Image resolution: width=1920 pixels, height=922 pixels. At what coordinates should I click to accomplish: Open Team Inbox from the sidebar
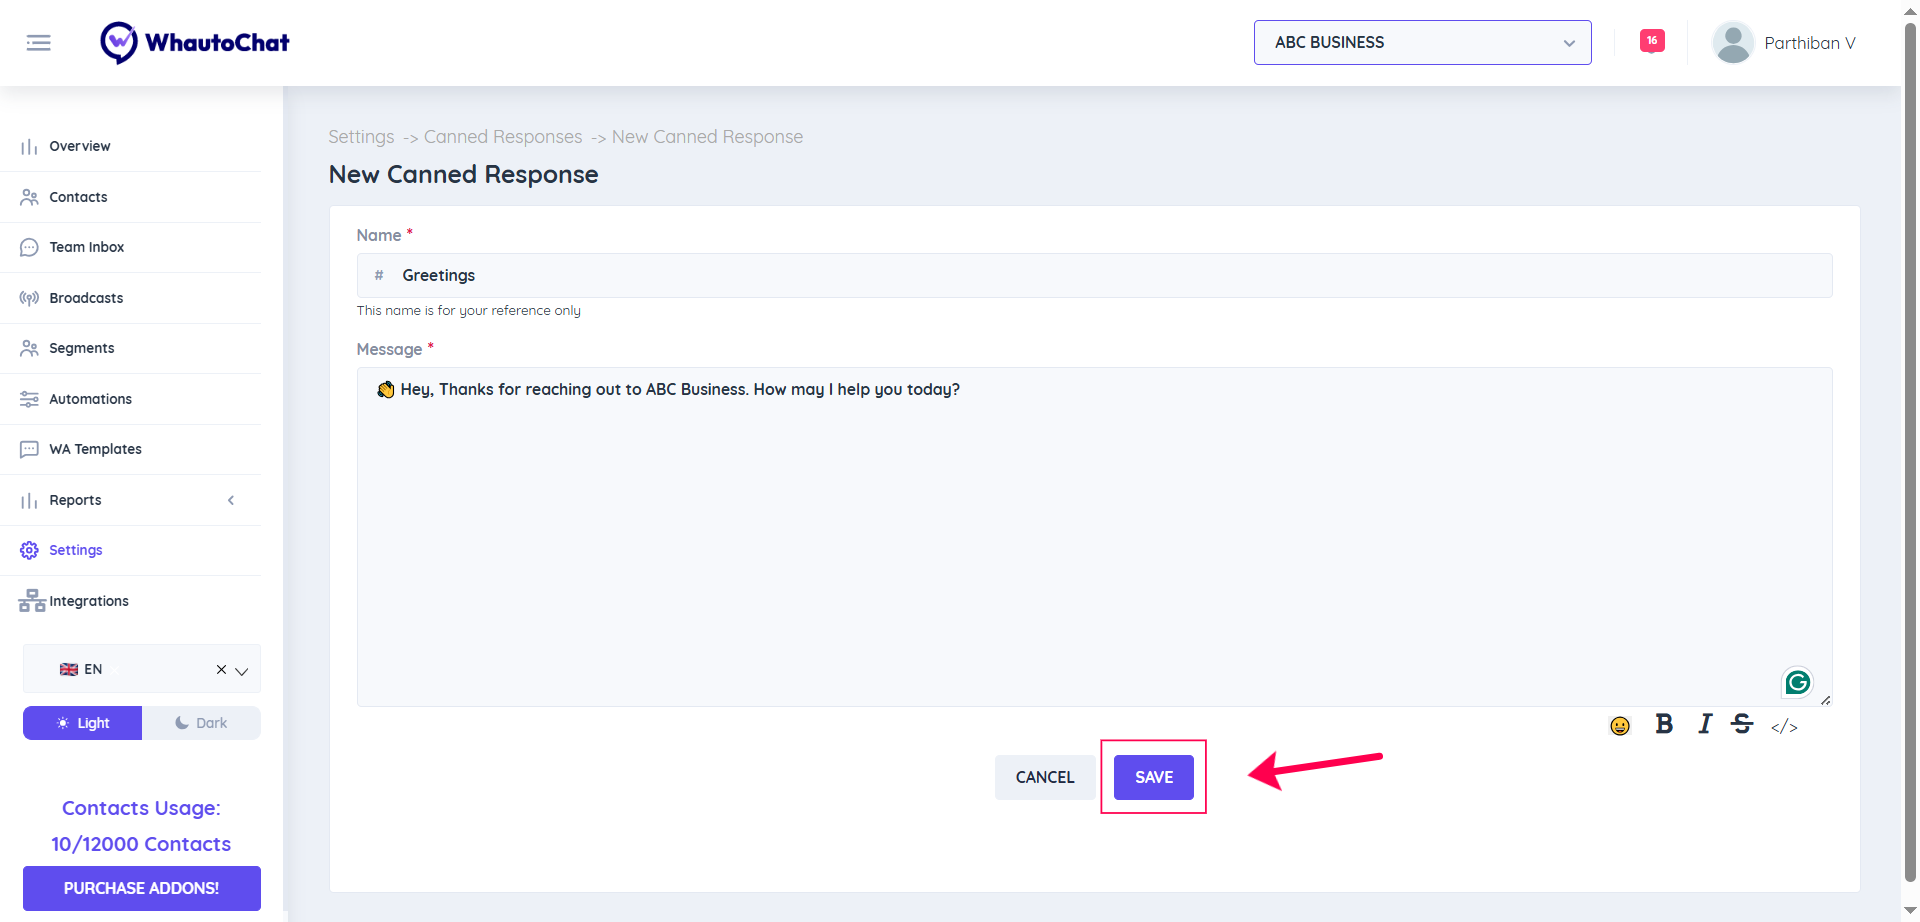point(86,246)
